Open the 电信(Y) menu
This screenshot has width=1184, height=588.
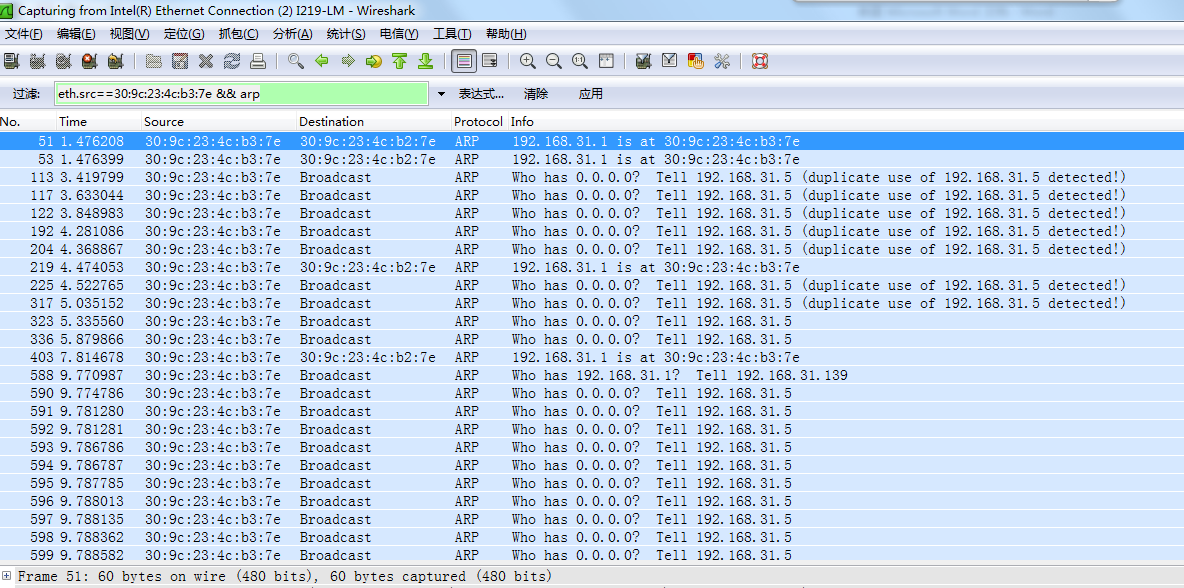399,34
